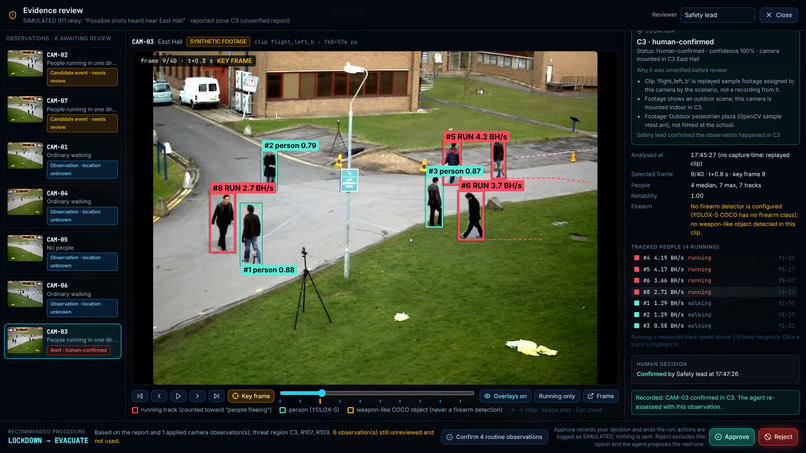Viewport: 806px width, 453px height.
Task: Click the CAM-02 Candidate event needs review badge
Action: tap(82, 77)
